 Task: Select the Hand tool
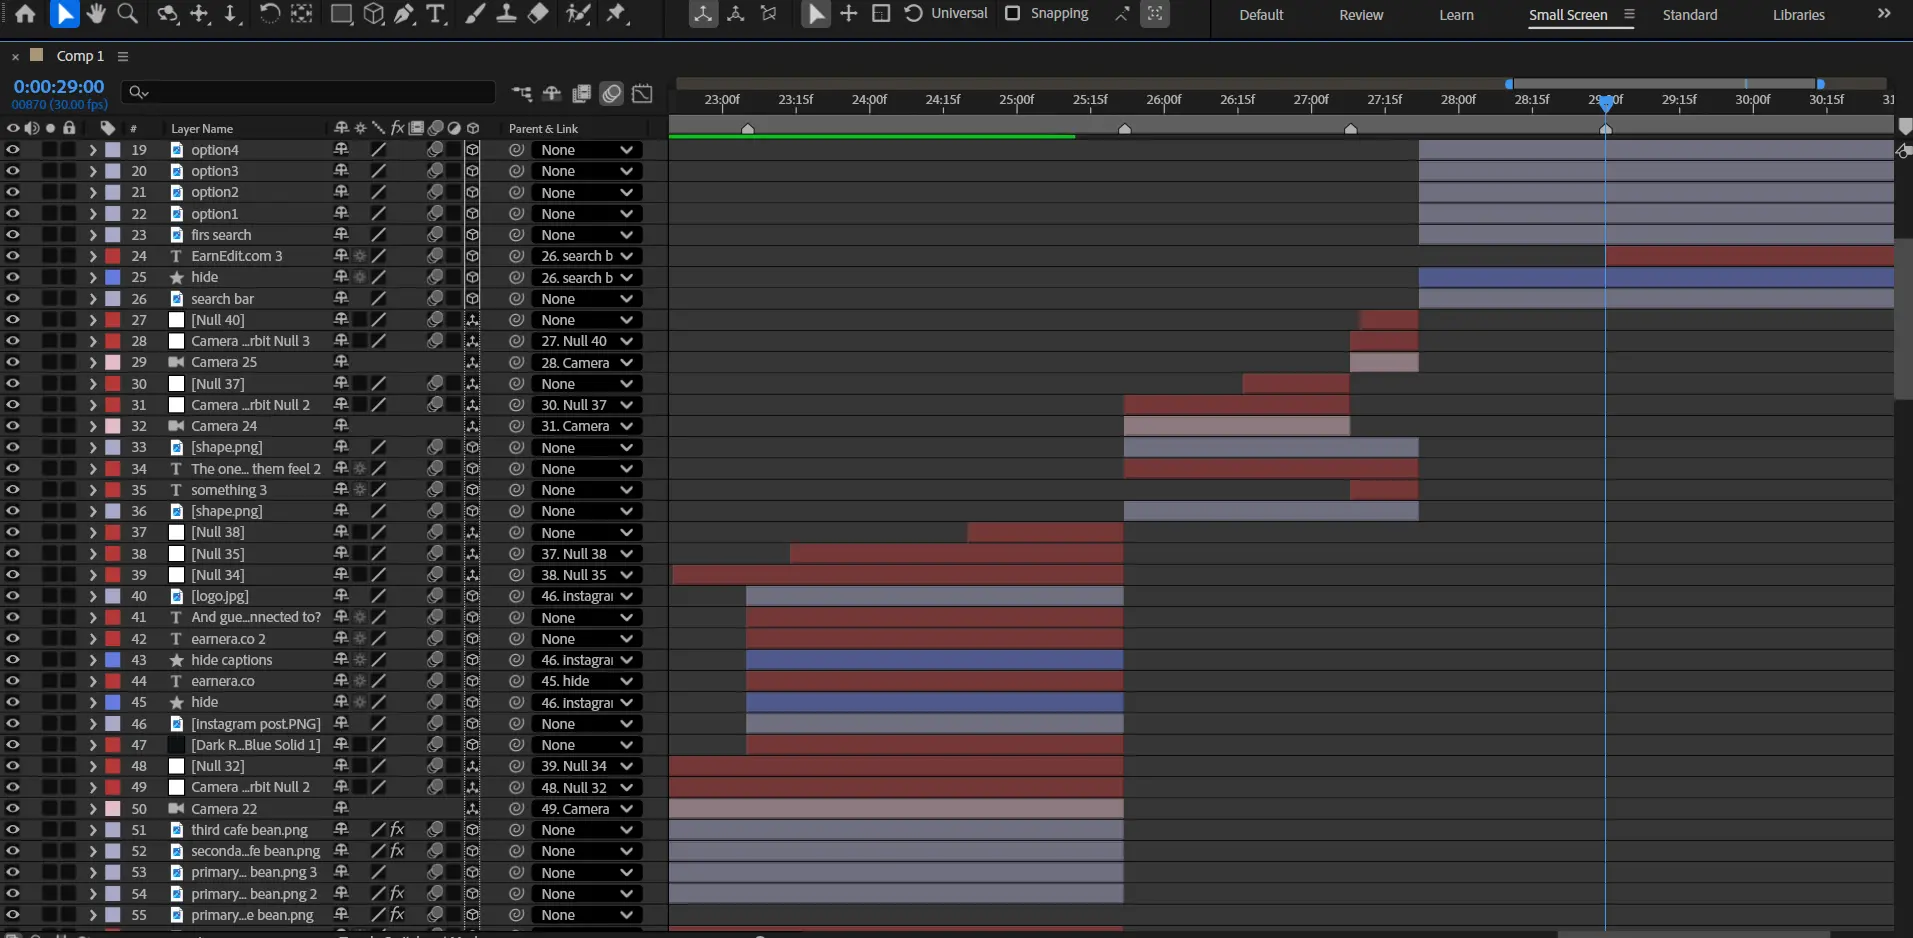pos(96,14)
